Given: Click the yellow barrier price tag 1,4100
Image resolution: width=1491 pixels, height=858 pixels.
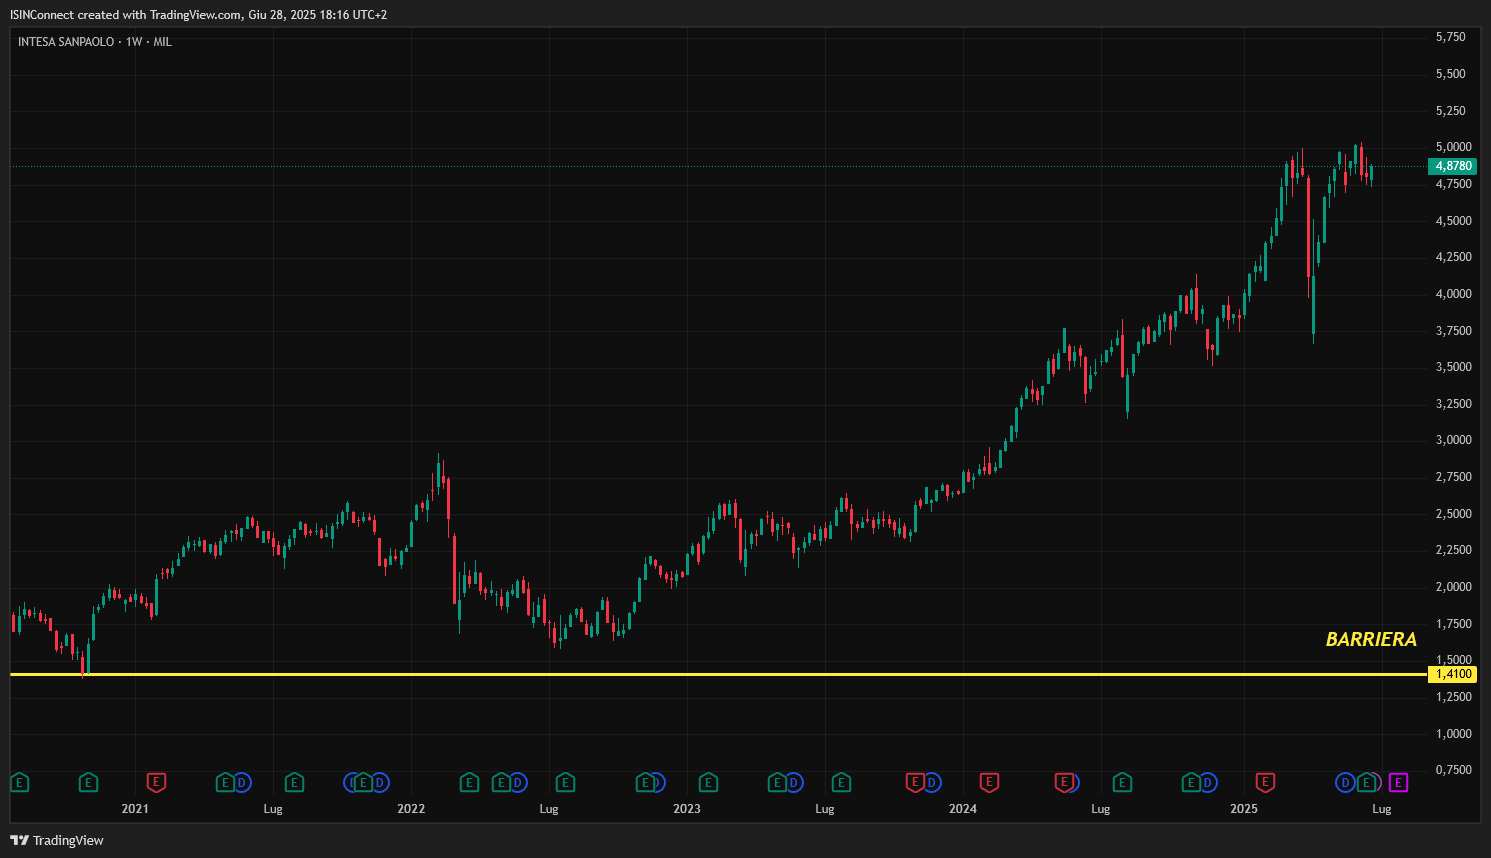Looking at the screenshot, I should [1453, 674].
